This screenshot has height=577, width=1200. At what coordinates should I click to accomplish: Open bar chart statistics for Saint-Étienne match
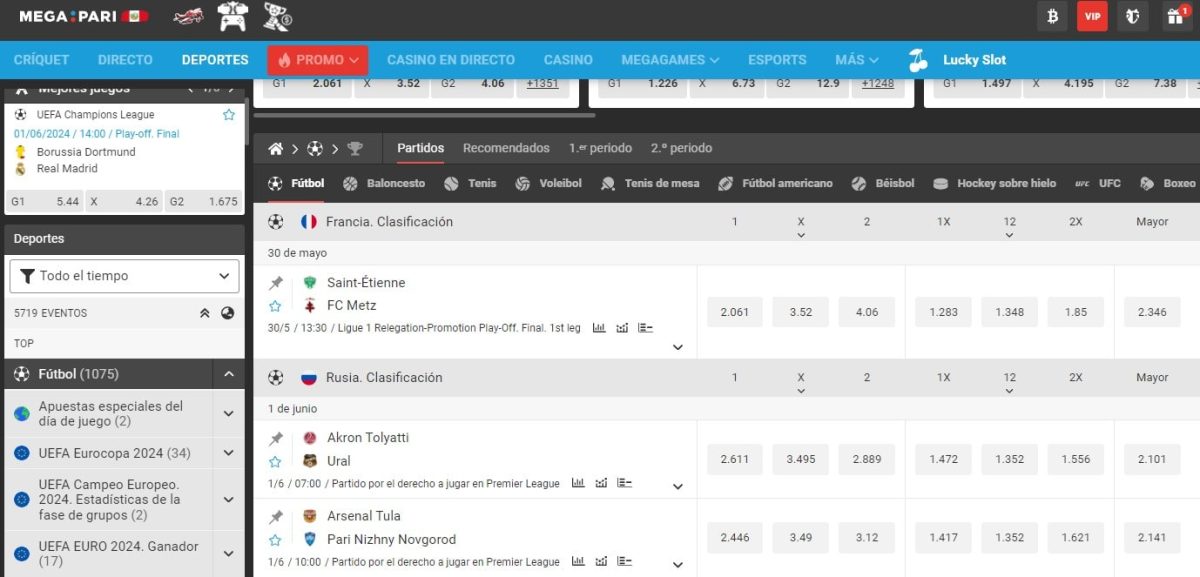click(599, 328)
